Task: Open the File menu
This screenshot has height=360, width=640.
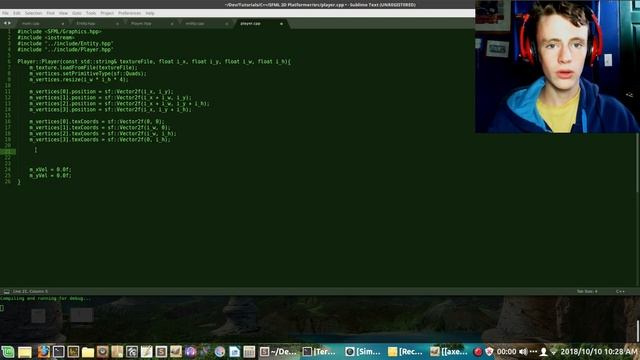Action: tap(5, 13)
